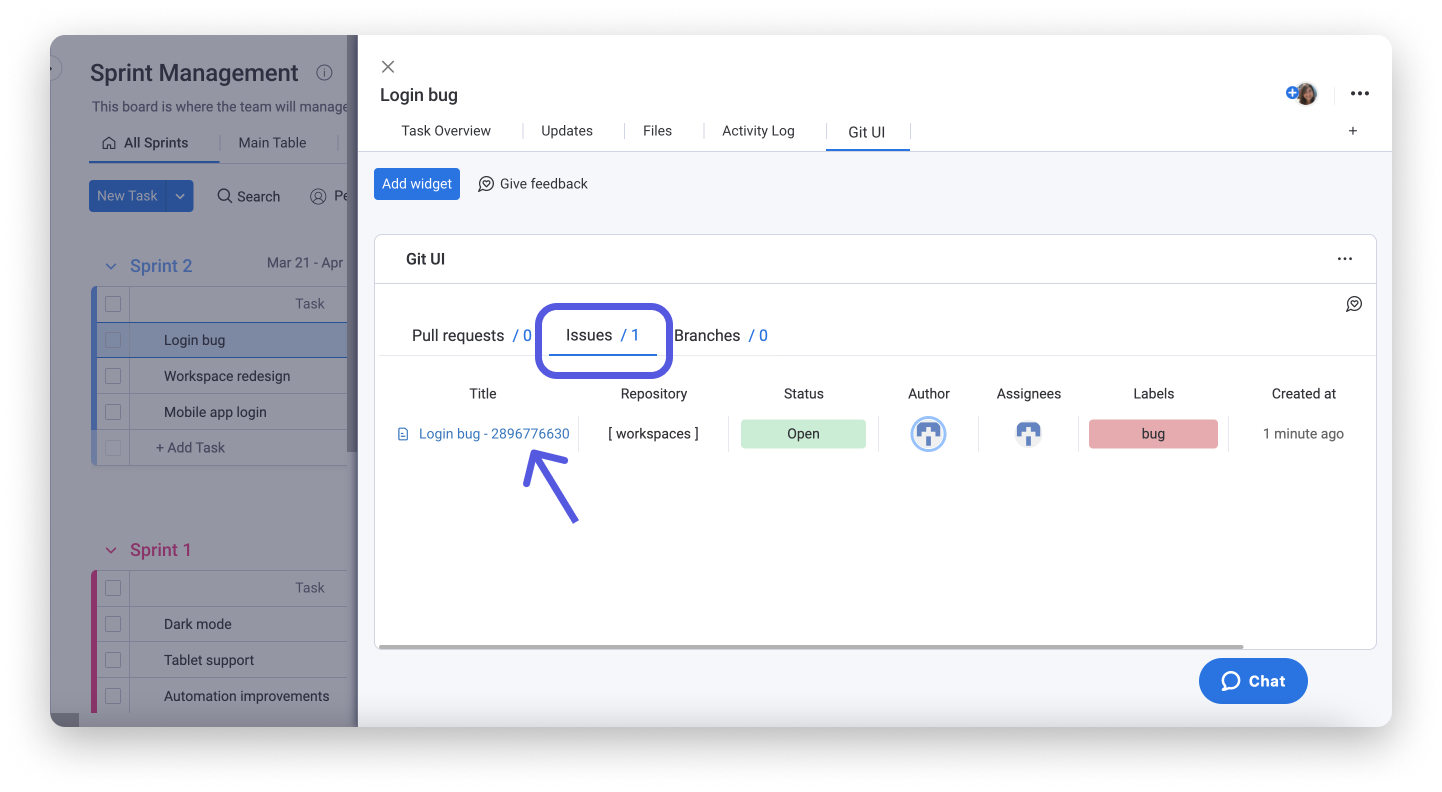The width and height of the screenshot is (1442, 792).
Task: Click the plus icon to add a view
Action: point(1352,130)
